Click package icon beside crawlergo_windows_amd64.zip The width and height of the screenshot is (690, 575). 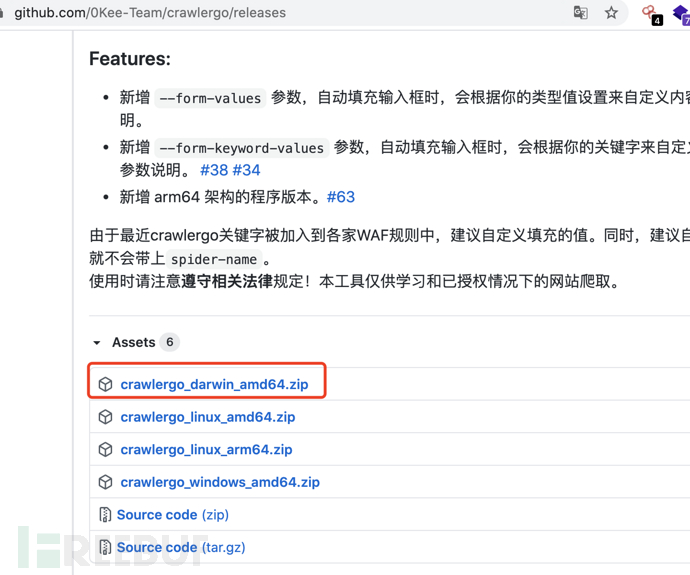point(106,482)
